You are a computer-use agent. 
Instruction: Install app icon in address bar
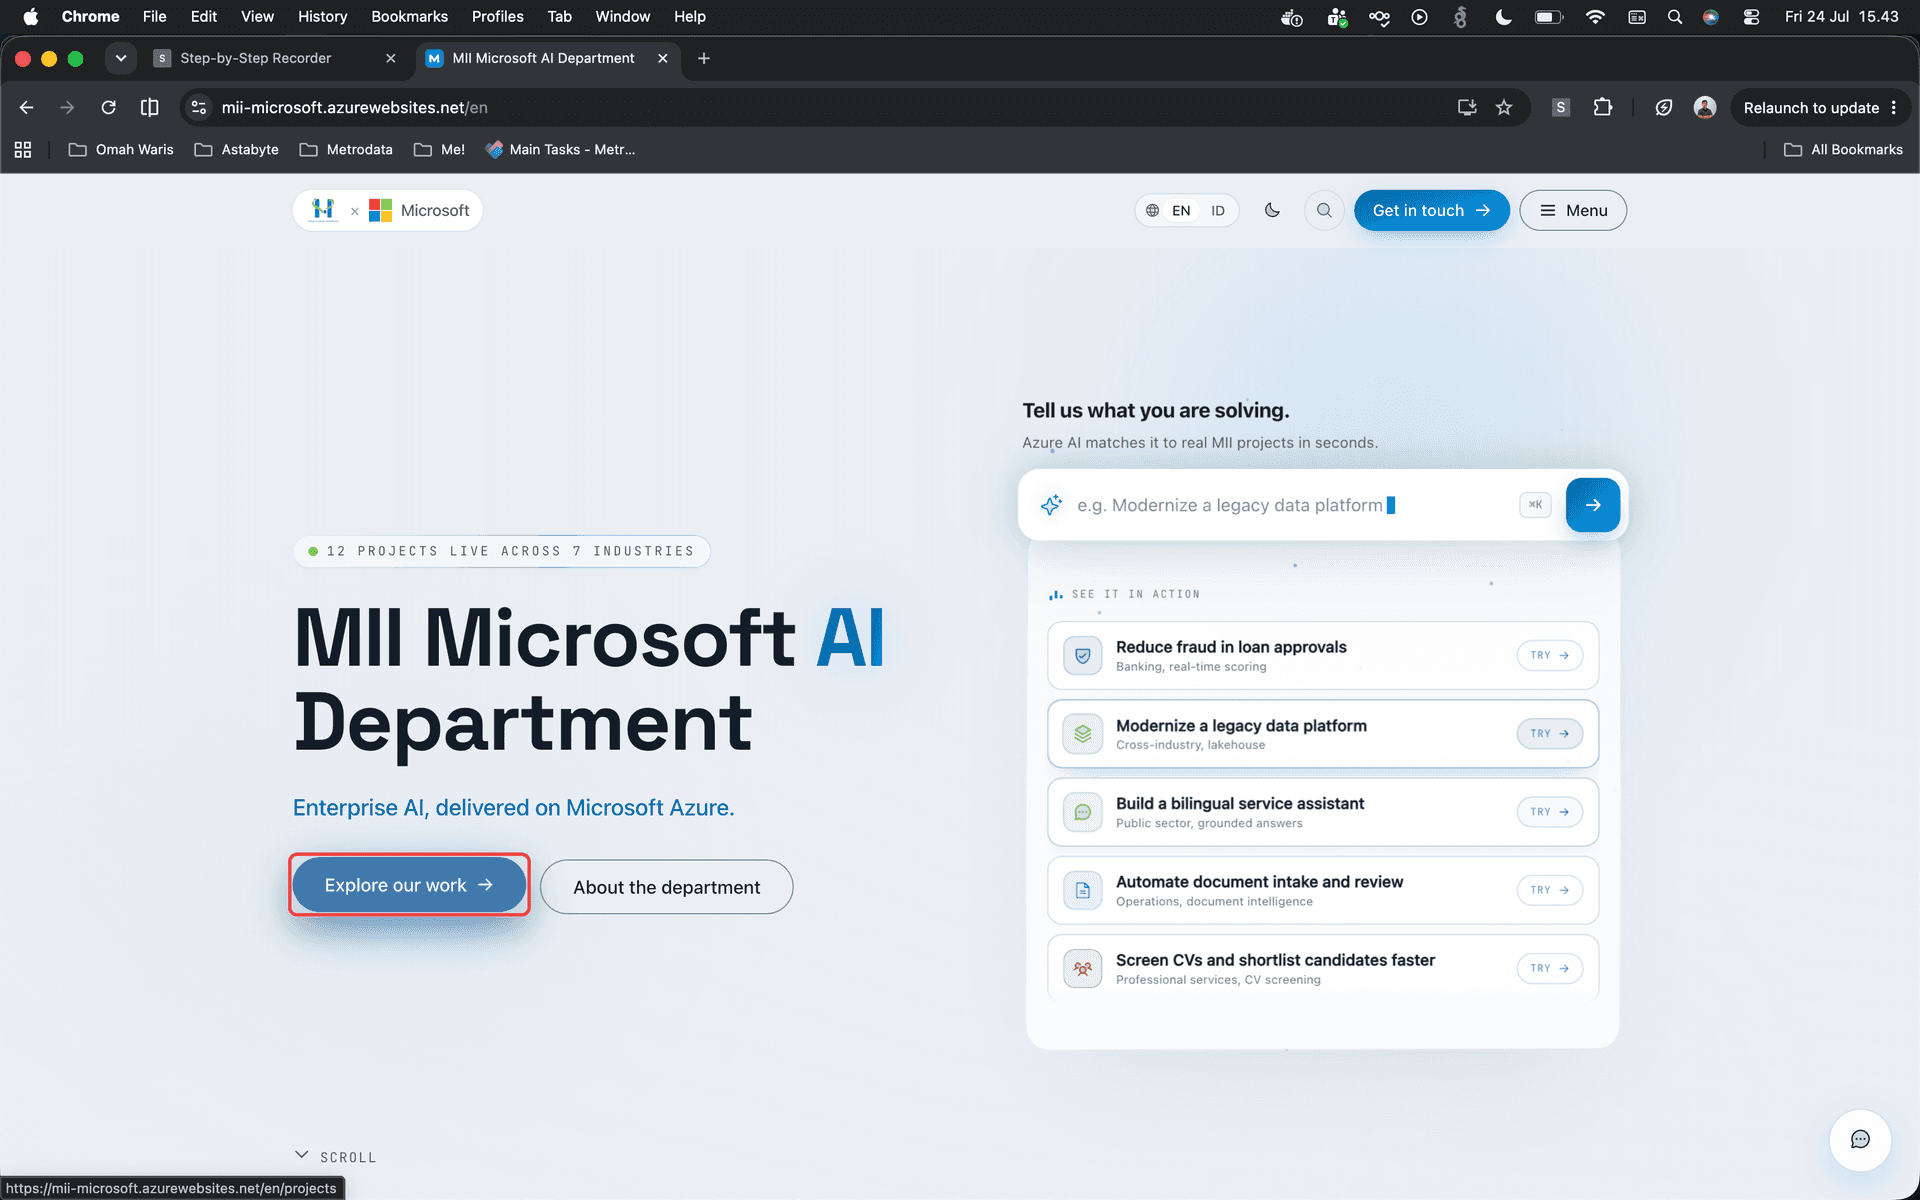point(1467,107)
